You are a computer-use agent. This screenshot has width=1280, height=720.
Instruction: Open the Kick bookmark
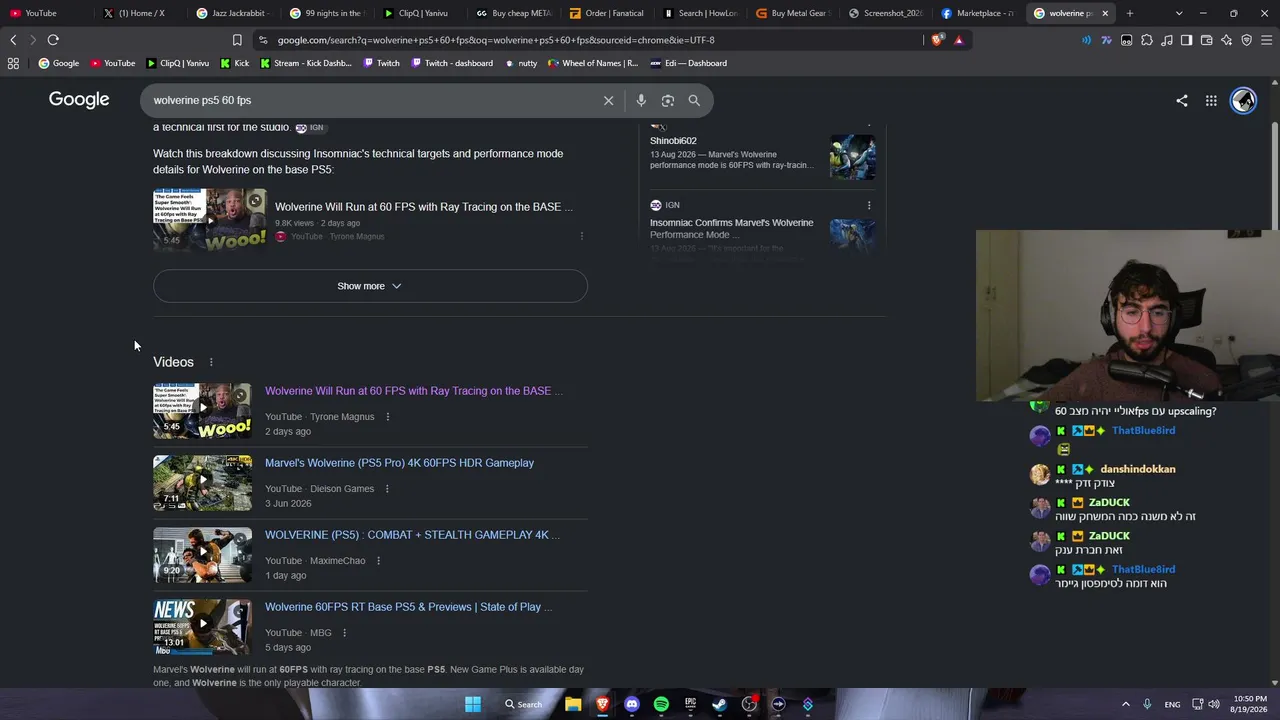(234, 63)
